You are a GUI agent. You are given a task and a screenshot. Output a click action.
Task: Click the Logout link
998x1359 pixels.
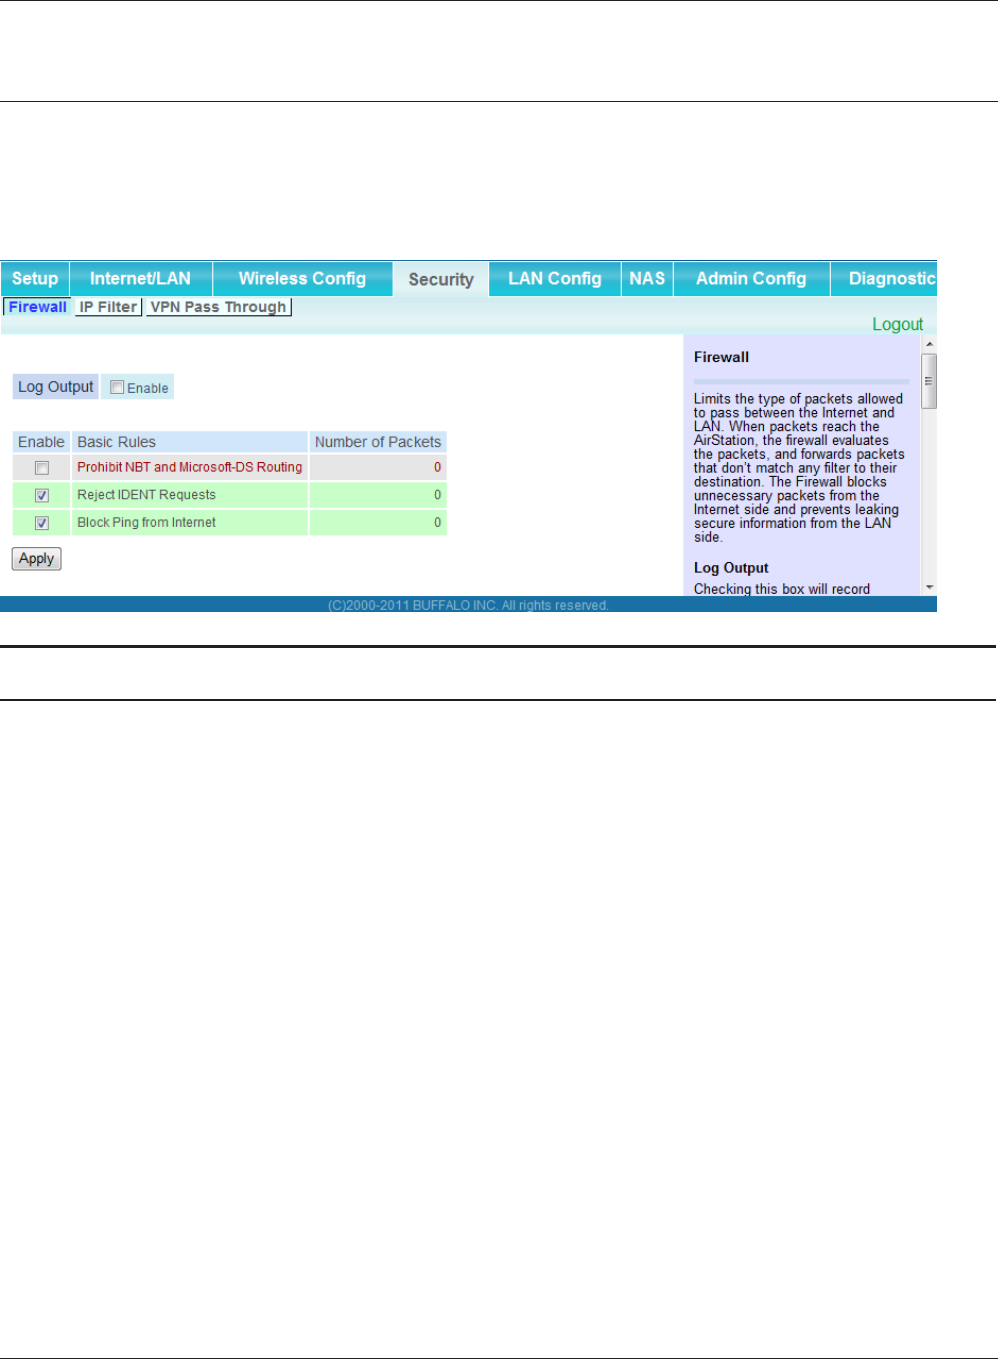[x=897, y=324]
